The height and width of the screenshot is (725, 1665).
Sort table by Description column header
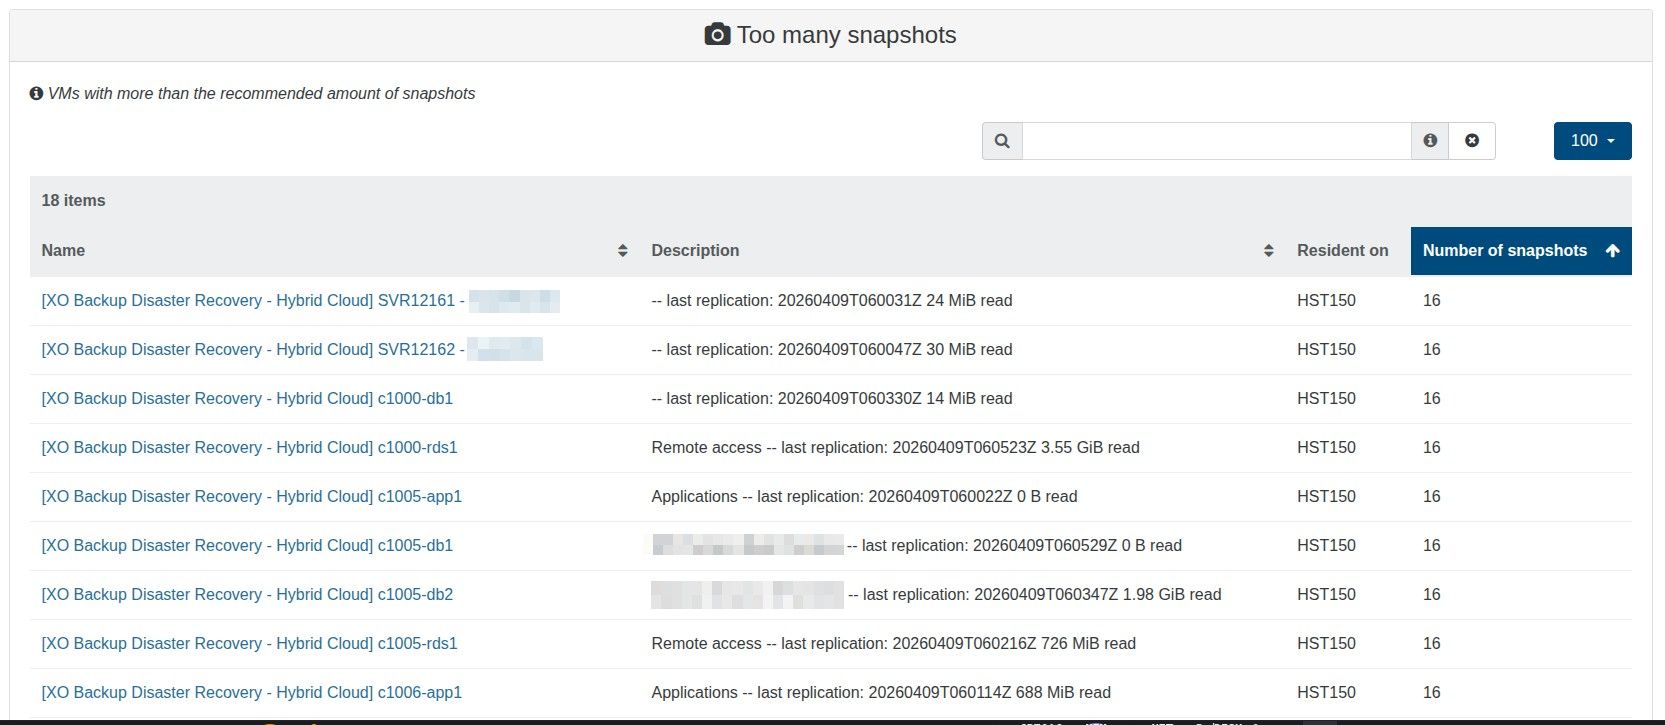point(695,251)
